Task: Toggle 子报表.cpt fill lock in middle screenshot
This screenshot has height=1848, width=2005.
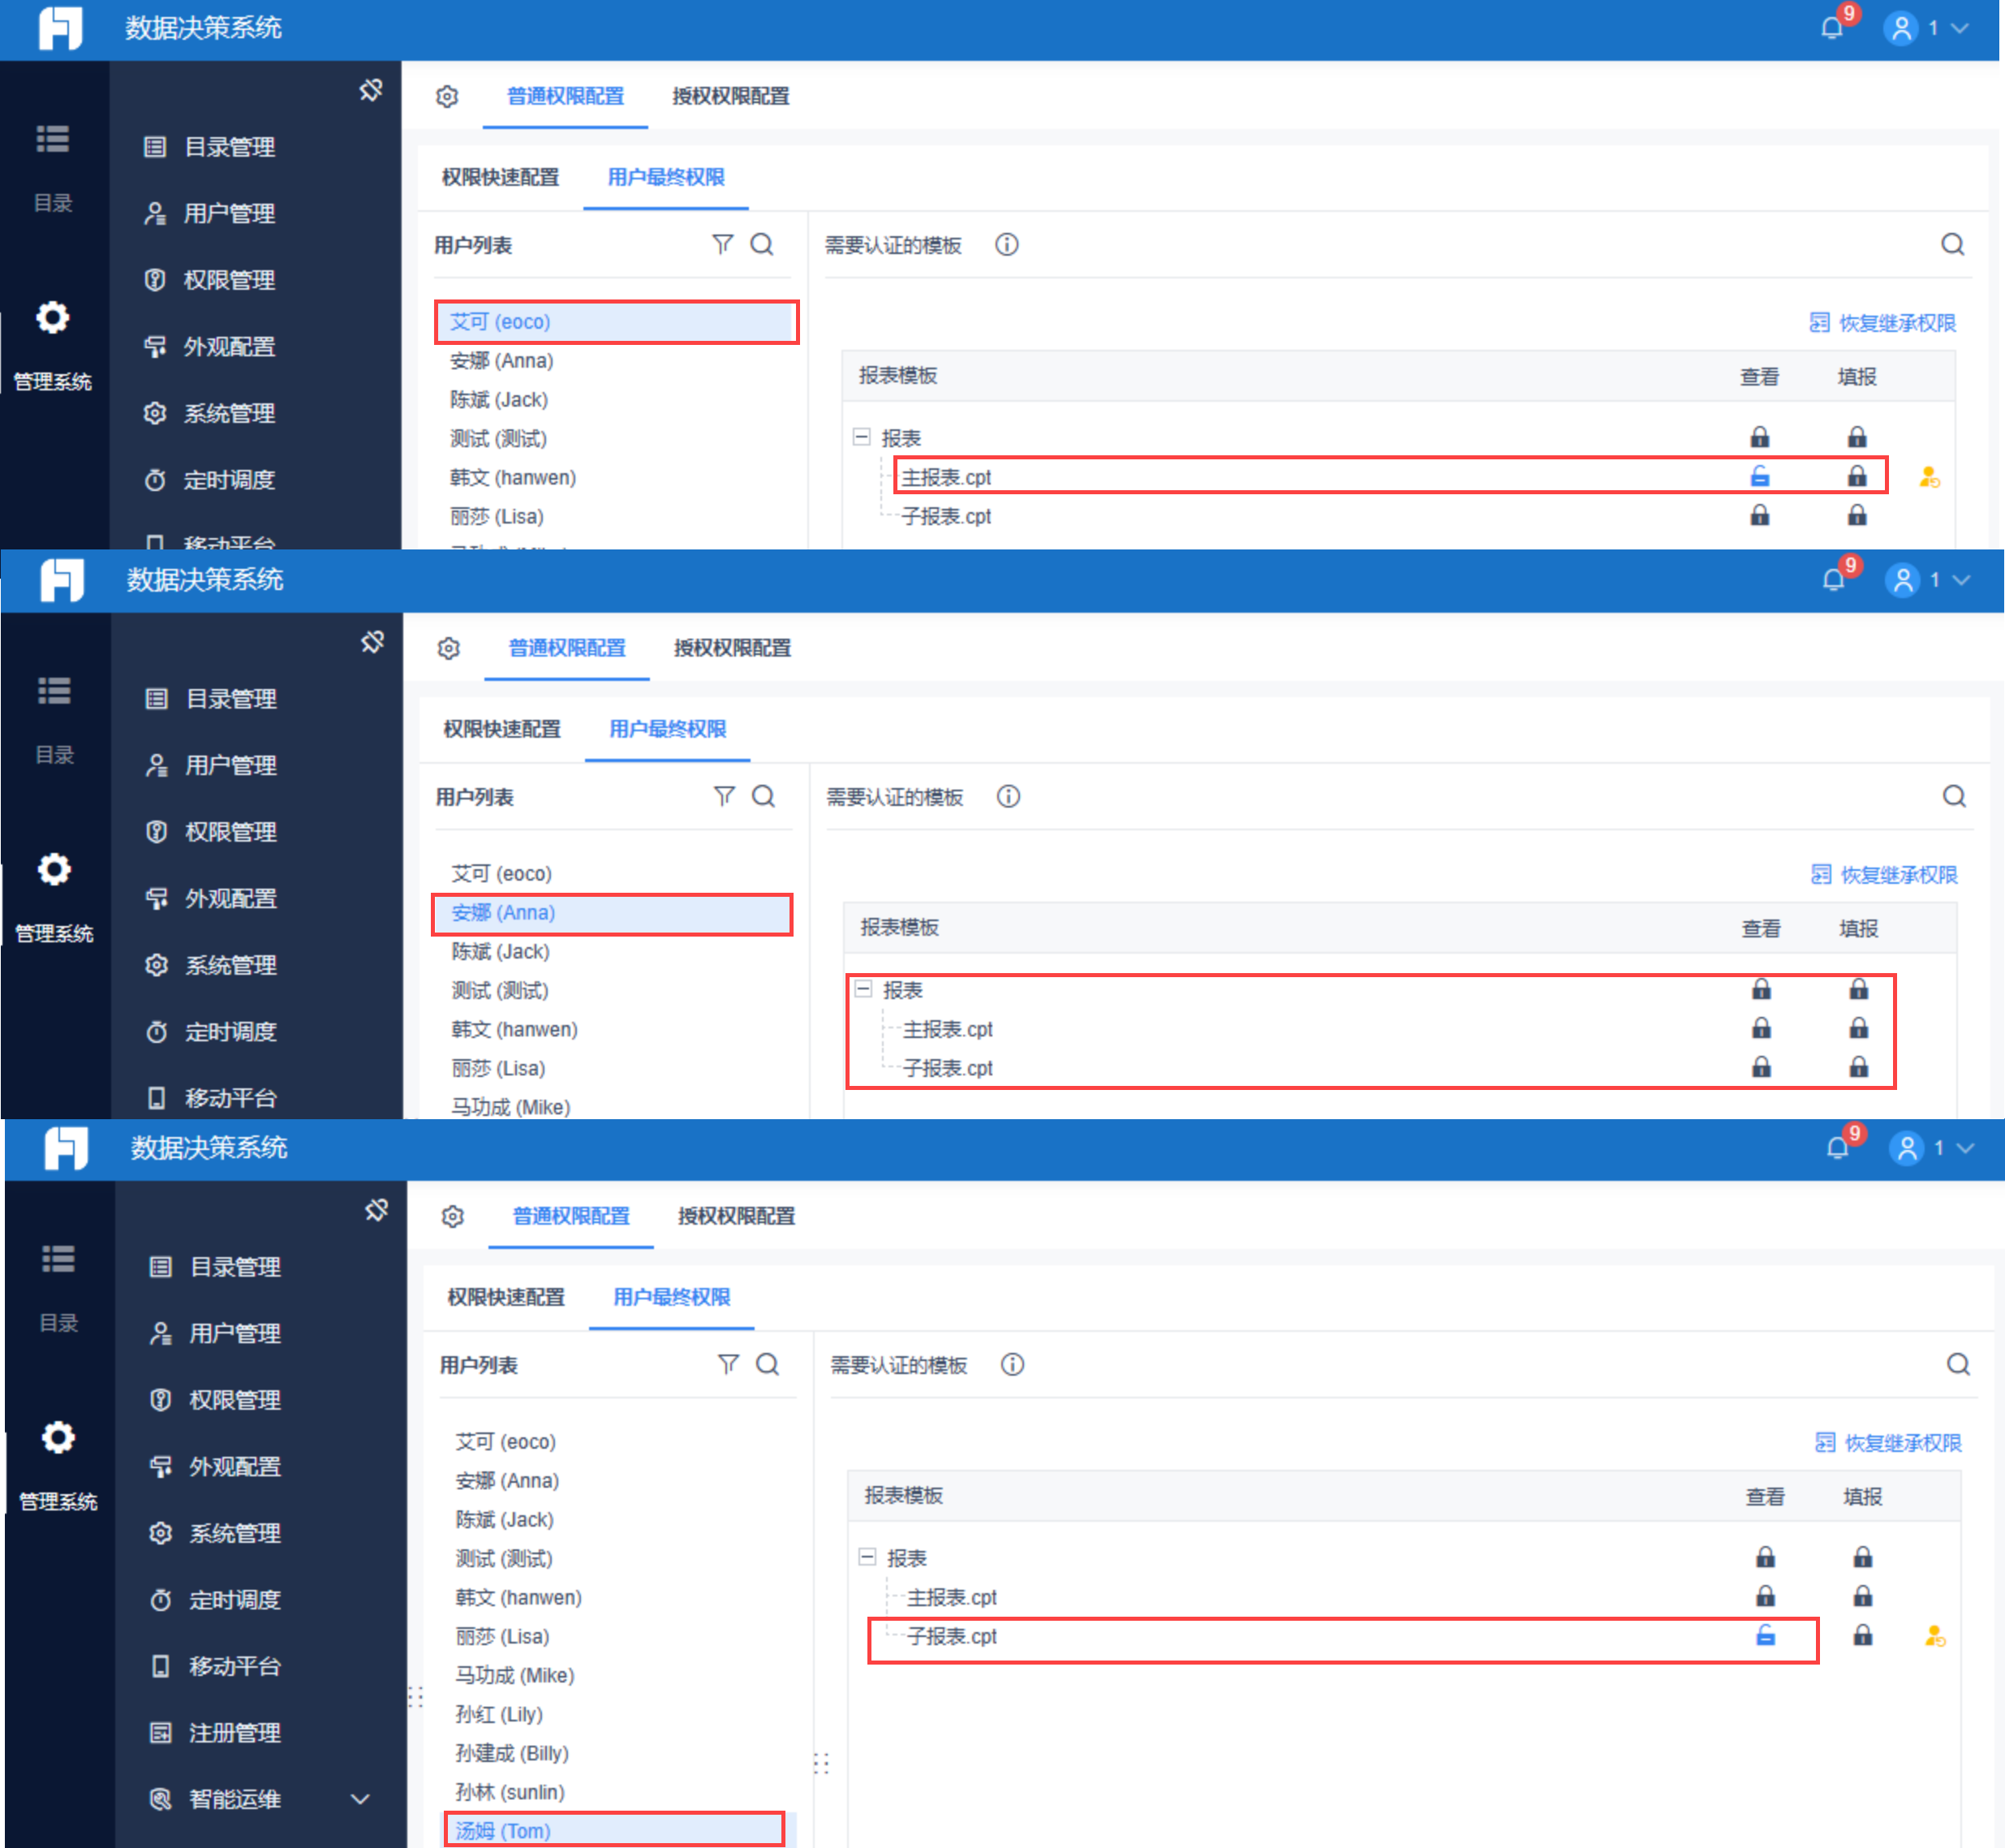Action: (x=1859, y=1067)
